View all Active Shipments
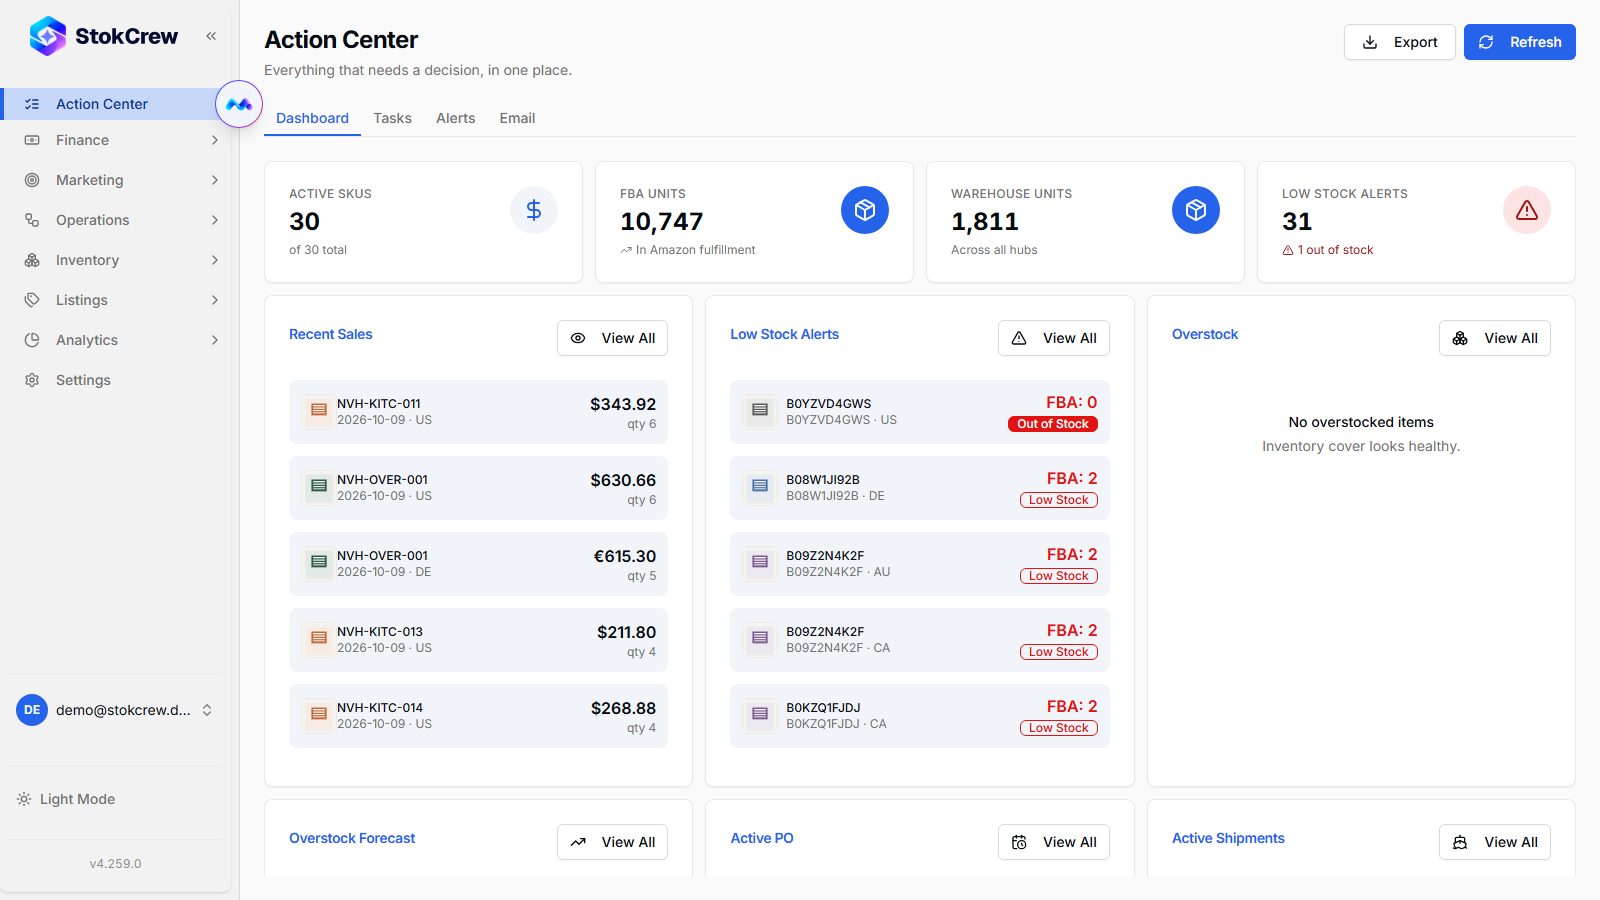 tap(1495, 842)
